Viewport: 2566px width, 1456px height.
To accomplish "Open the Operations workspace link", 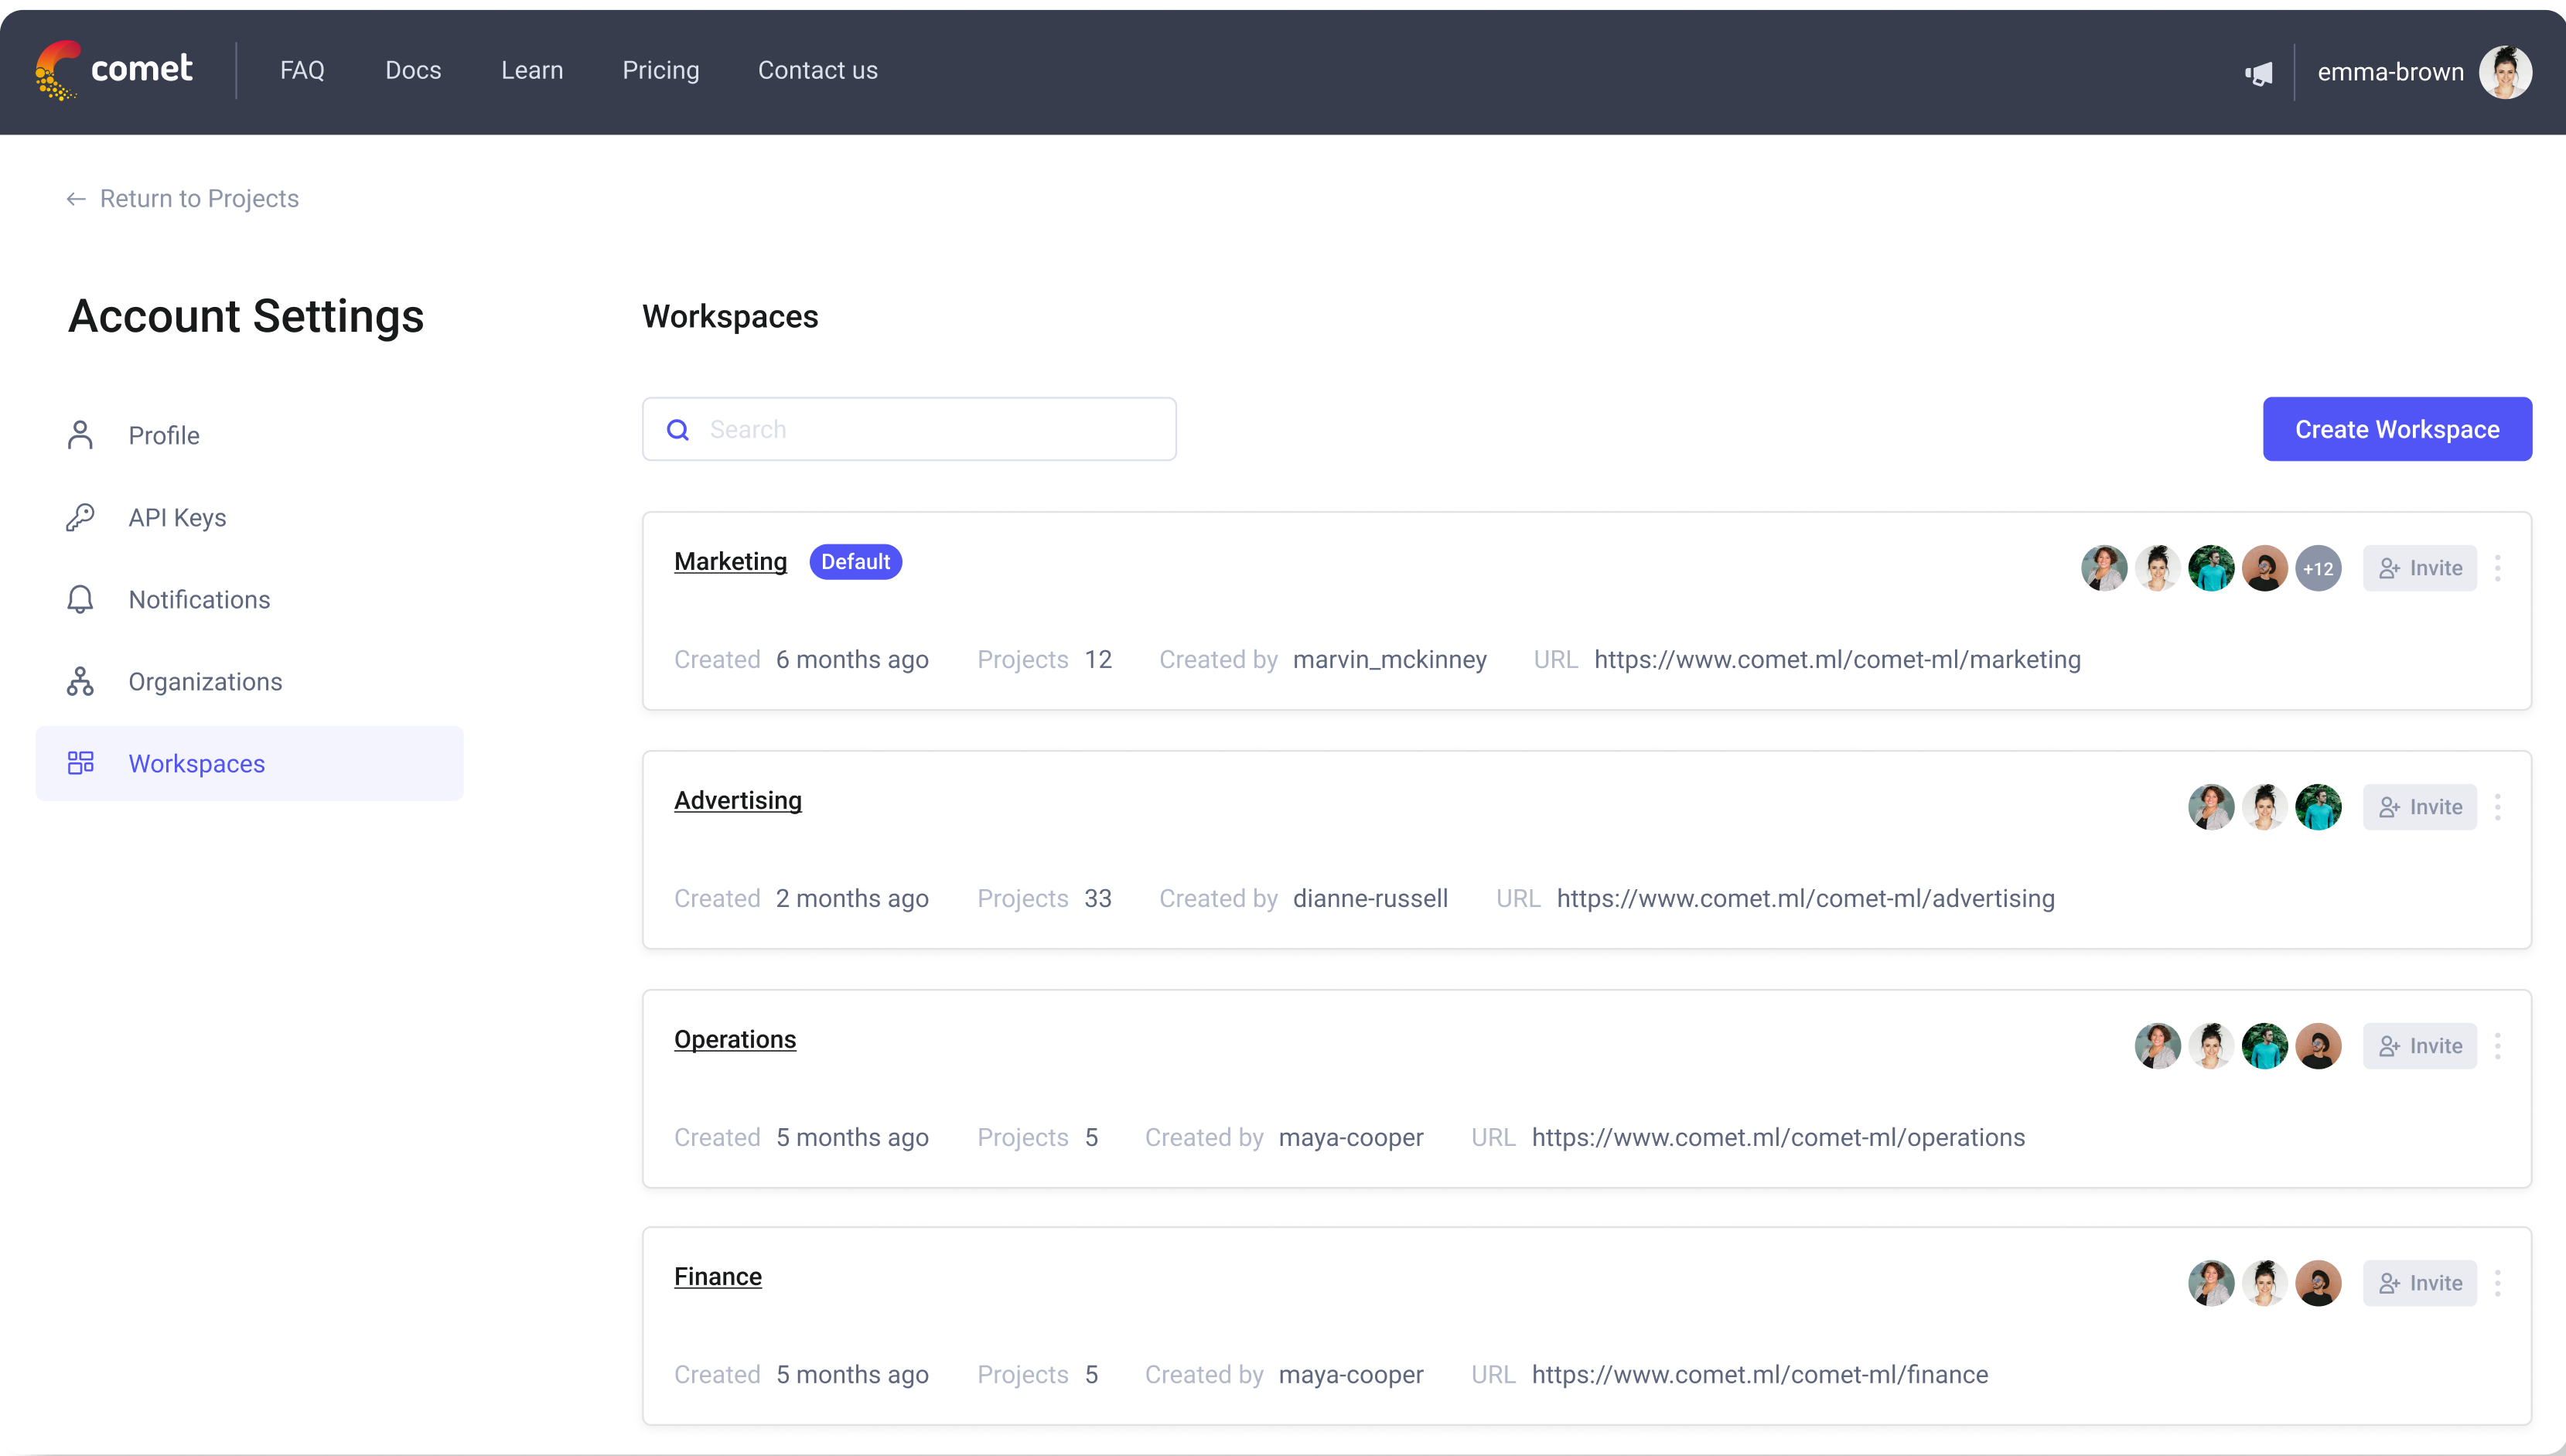I will 735,1039.
